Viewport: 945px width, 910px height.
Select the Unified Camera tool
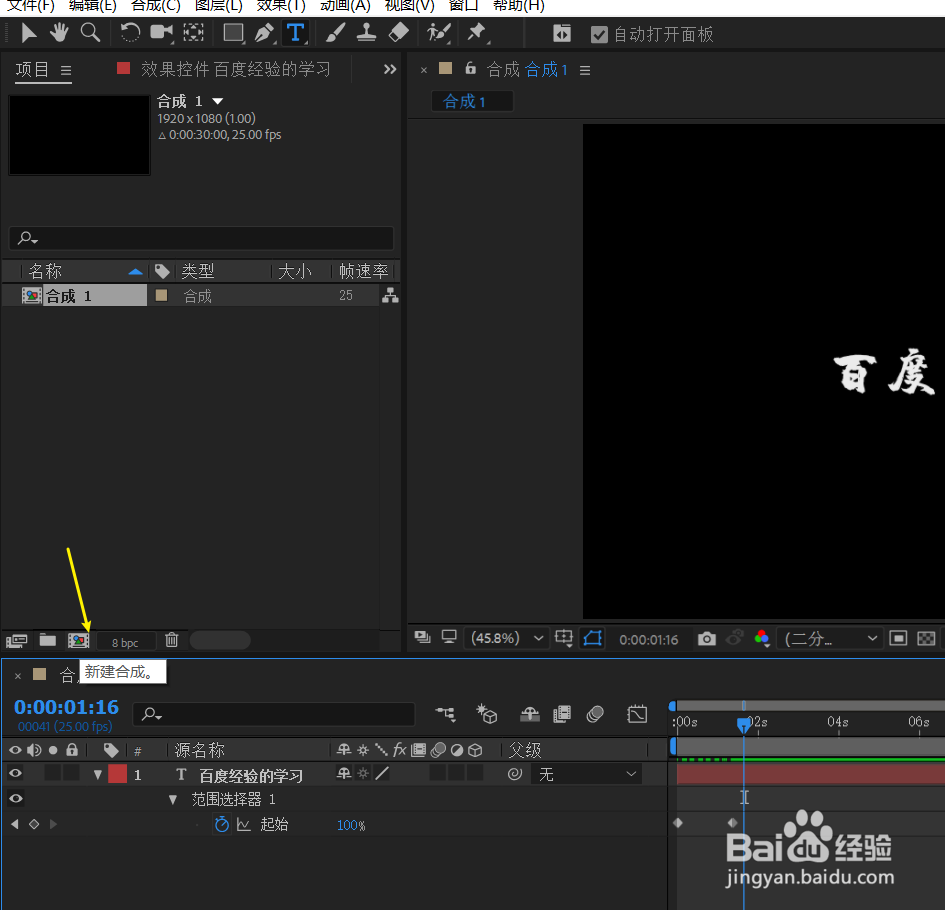coord(161,33)
